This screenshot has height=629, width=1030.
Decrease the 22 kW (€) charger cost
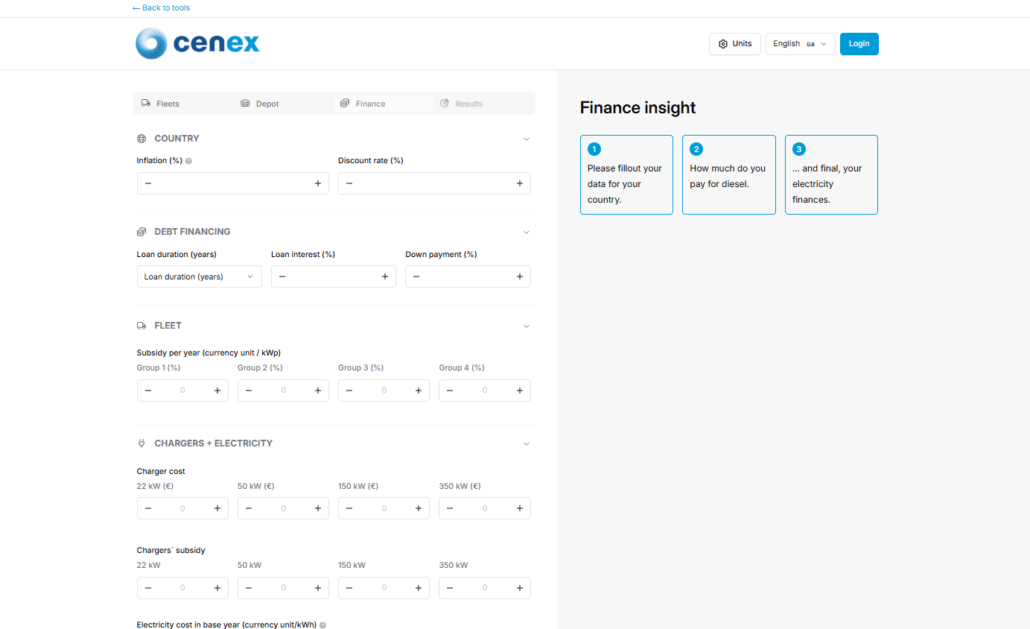coord(148,508)
